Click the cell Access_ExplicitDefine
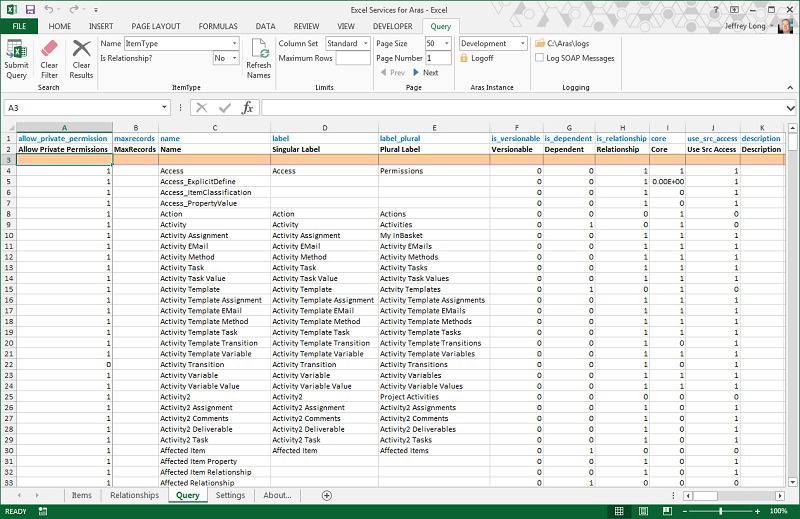The width and height of the screenshot is (800, 519). click(215, 182)
